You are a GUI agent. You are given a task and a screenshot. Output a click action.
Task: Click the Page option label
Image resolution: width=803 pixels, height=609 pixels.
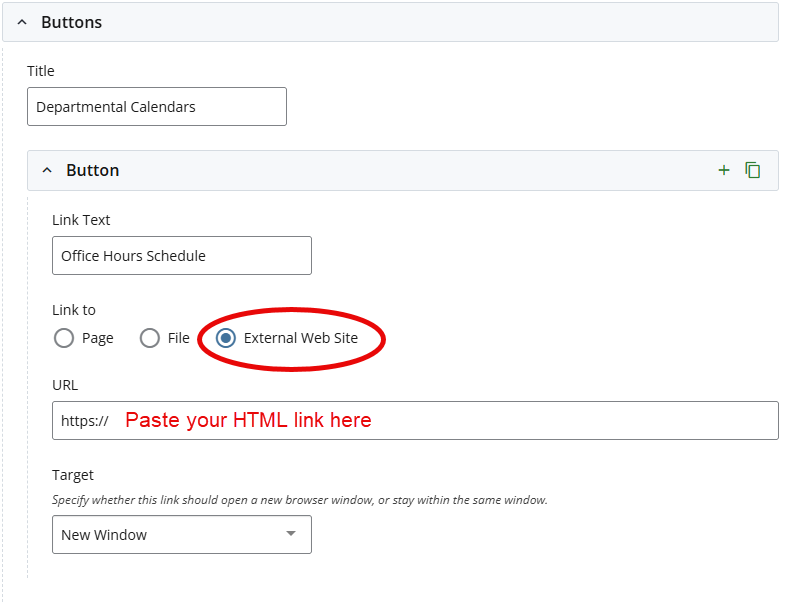98,339
